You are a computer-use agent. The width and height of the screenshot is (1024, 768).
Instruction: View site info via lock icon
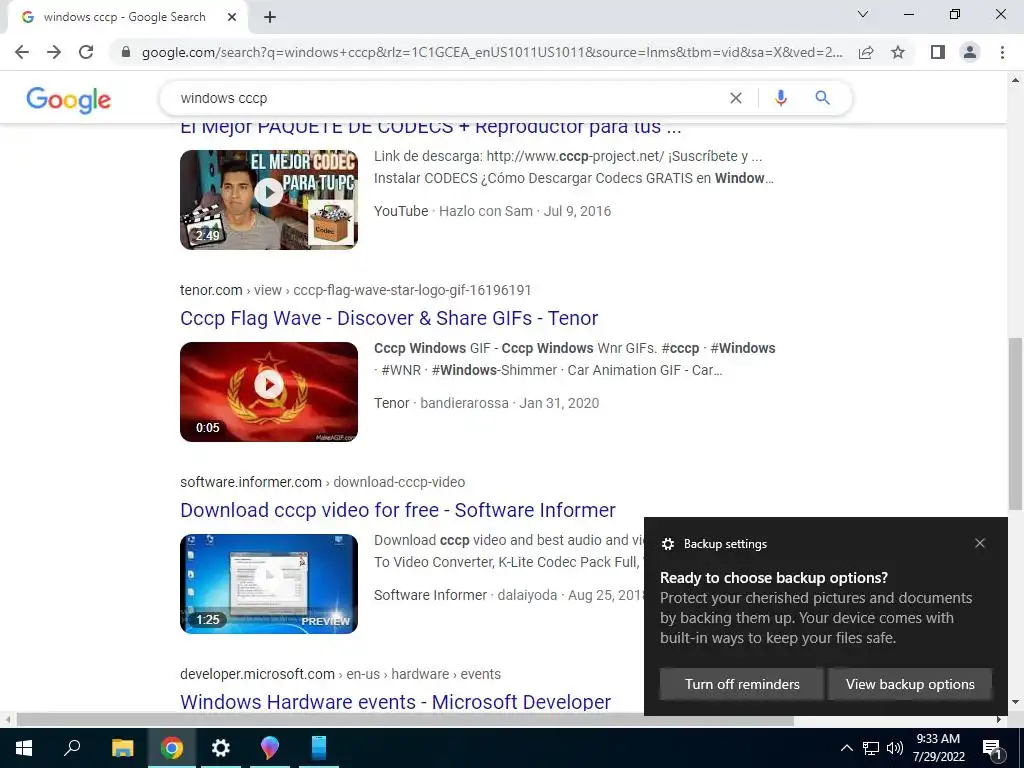(x=126, y=52)
